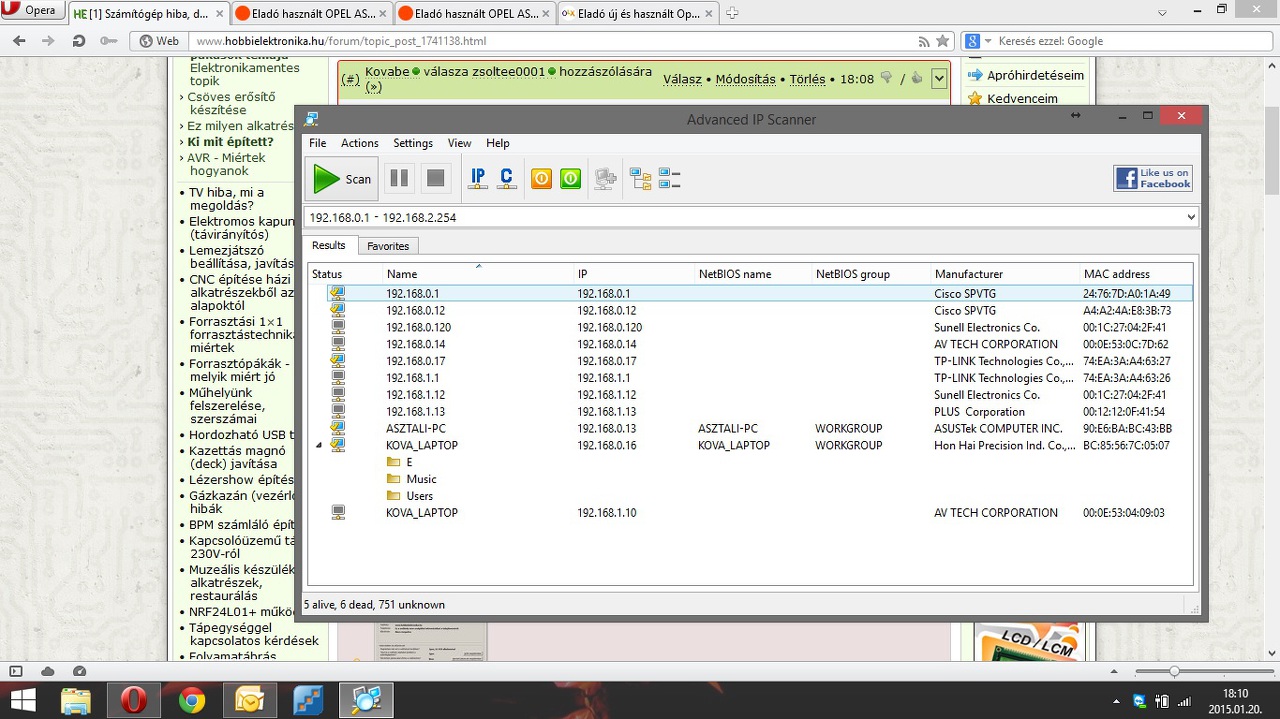This screenshot has width=1280, height=719.
Task: Start the network scan with Scan button
Action: 342,179
